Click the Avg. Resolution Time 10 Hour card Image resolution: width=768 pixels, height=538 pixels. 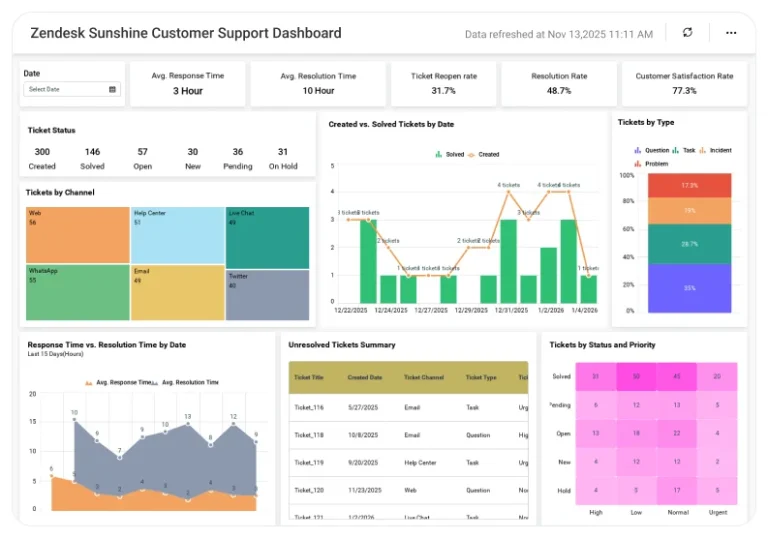[318, 84]
